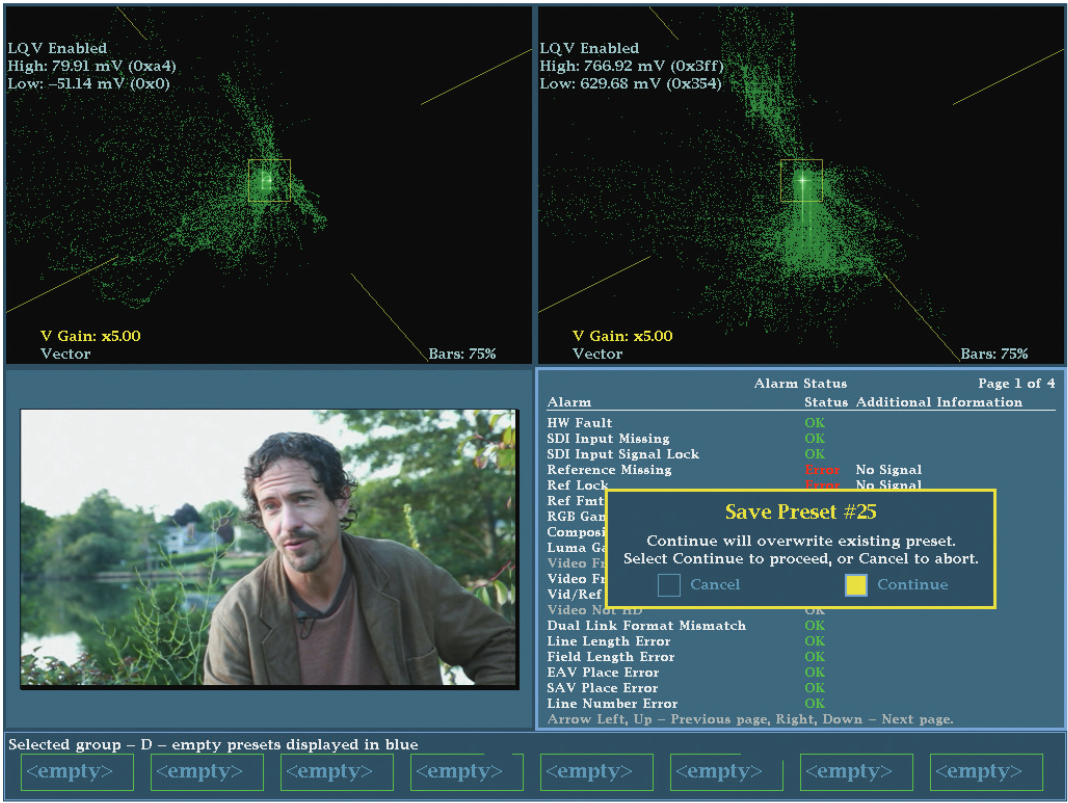Click Bars 75% label in right vector display
Viewport: 1068px width, 803px height.
click(x=994, y=353)
